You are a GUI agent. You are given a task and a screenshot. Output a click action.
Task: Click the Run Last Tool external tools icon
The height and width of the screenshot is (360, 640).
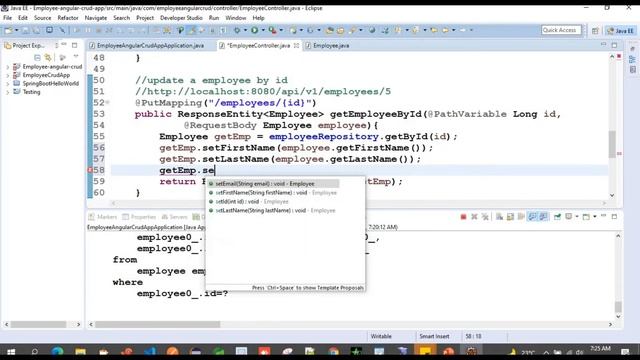point(272,30)
